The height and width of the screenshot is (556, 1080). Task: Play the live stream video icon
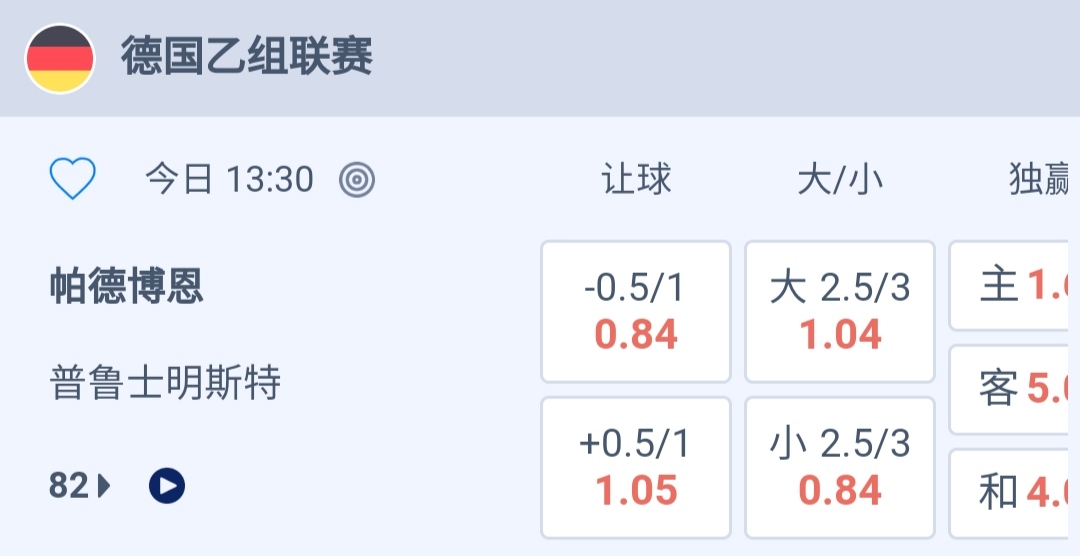[x=167, y=486]
